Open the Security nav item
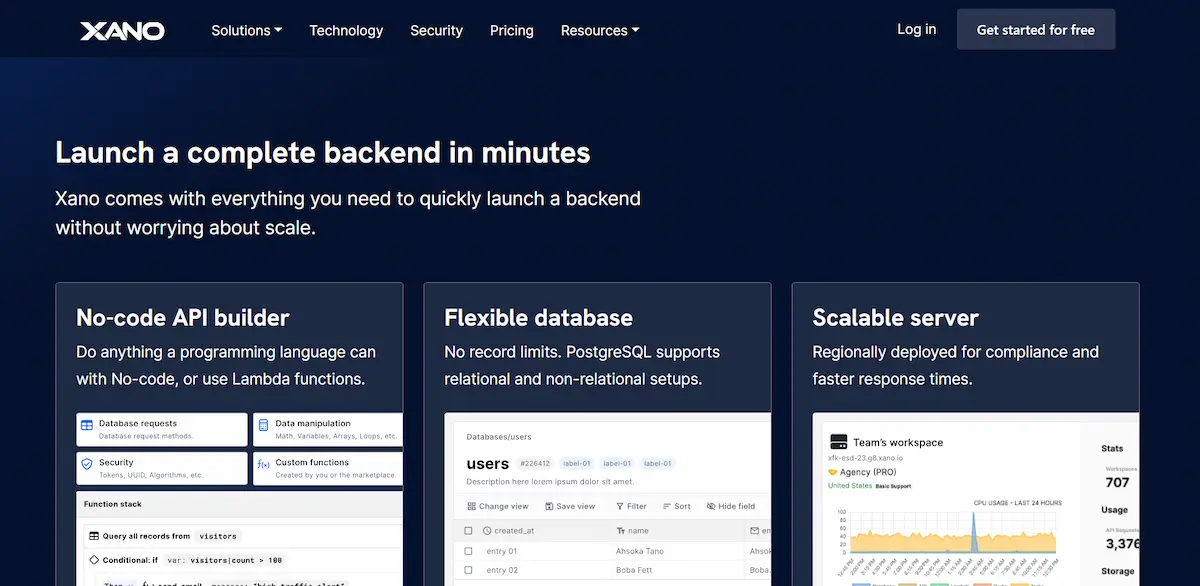The width and height of the screenshot is (1200, 586). tap(436, 30)
